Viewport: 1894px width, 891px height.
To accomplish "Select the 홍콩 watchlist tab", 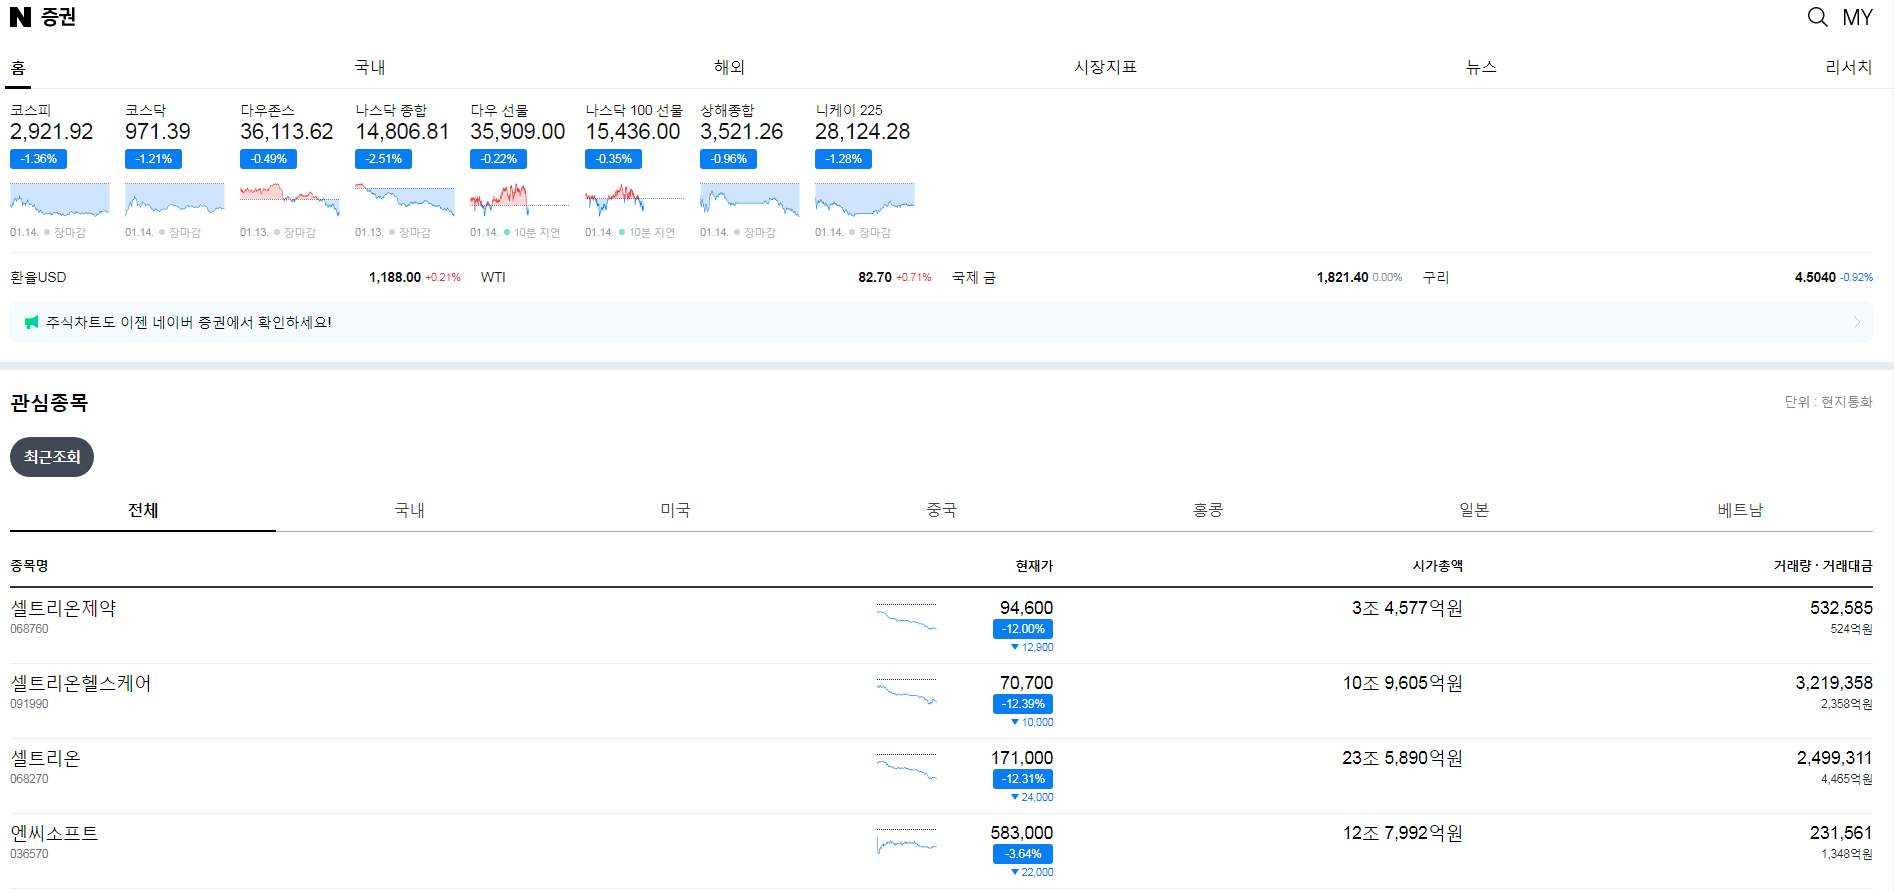I will tap(1208, 510).
